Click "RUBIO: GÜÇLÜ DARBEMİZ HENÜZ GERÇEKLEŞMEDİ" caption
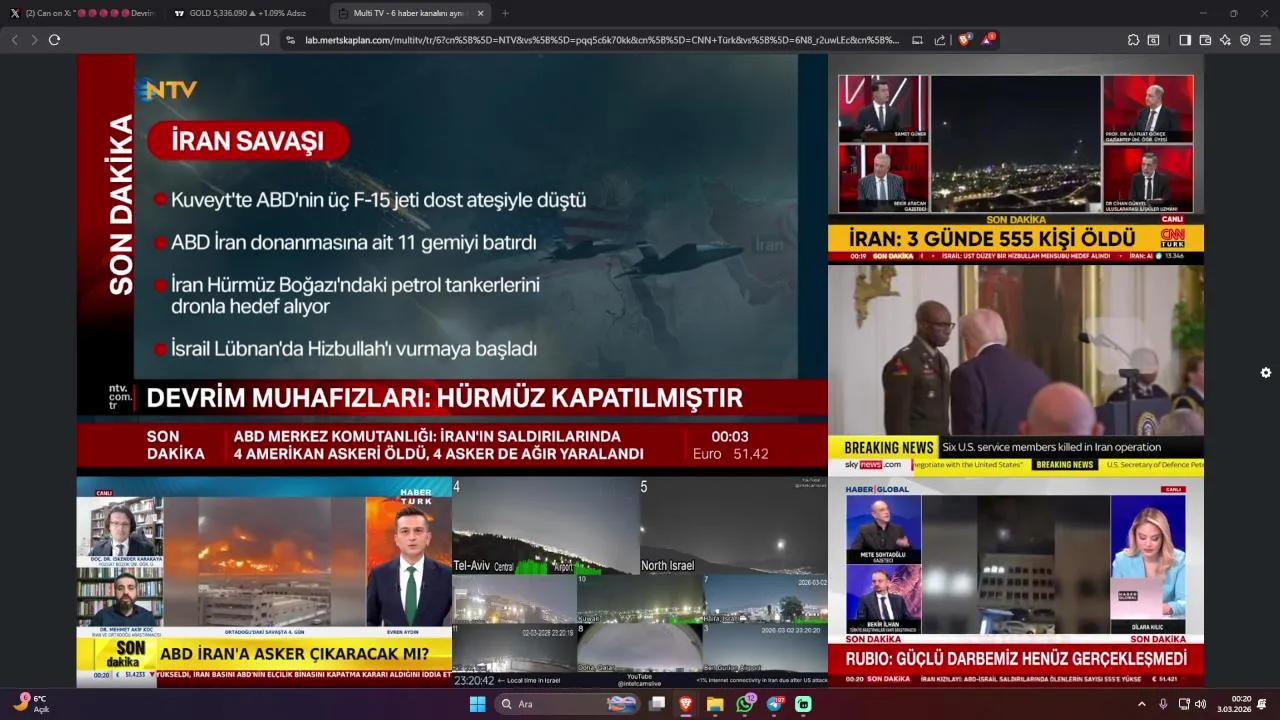 pyautogui.click(x=1016, y=659)
